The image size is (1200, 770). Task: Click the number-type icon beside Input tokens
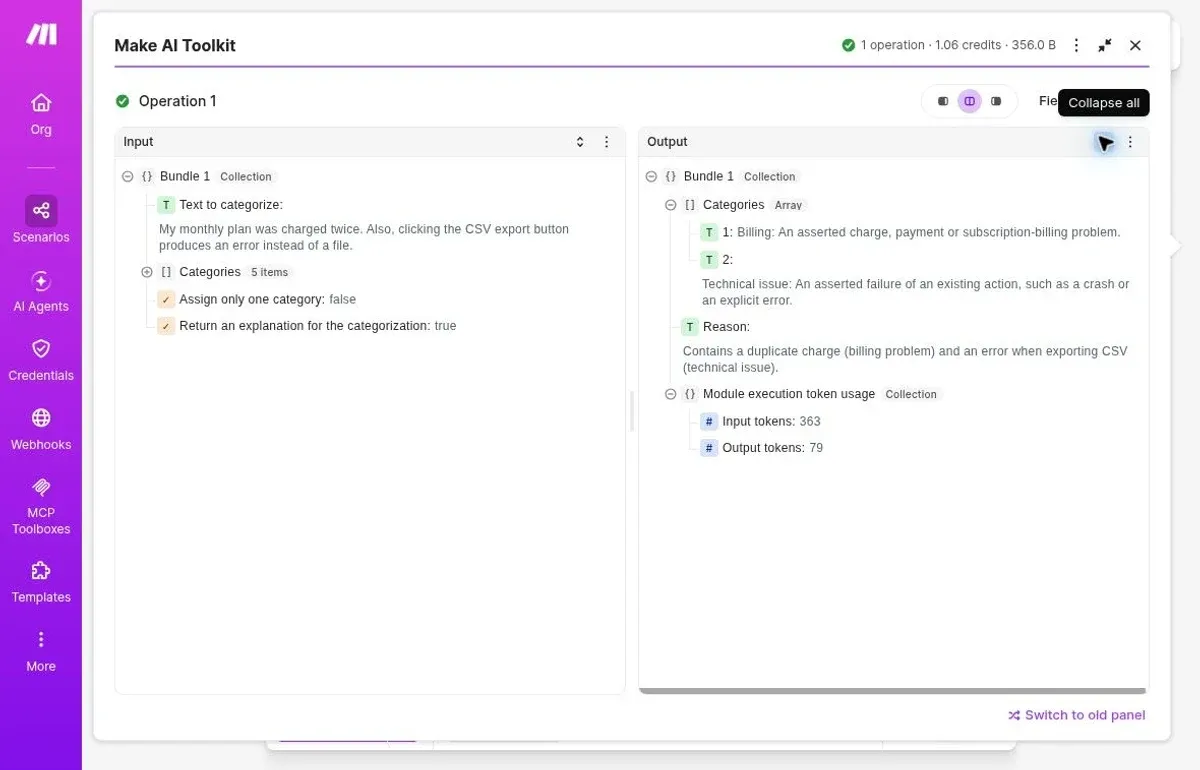(x=709, y=422)
